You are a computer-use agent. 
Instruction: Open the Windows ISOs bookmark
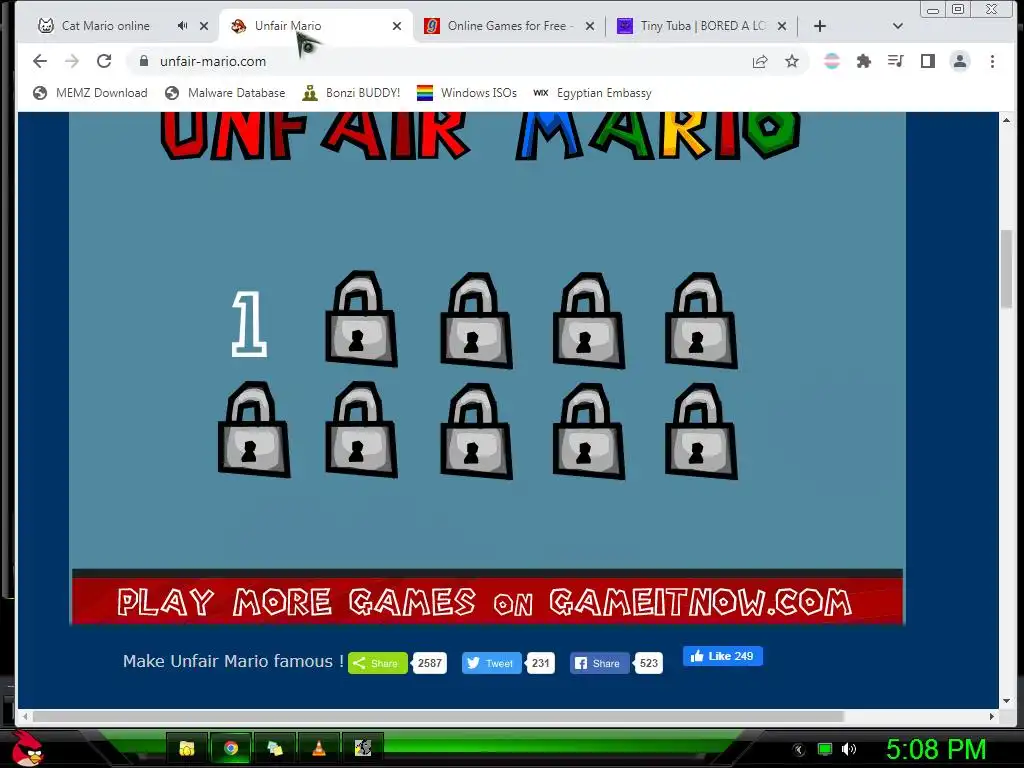pos(467,93)
